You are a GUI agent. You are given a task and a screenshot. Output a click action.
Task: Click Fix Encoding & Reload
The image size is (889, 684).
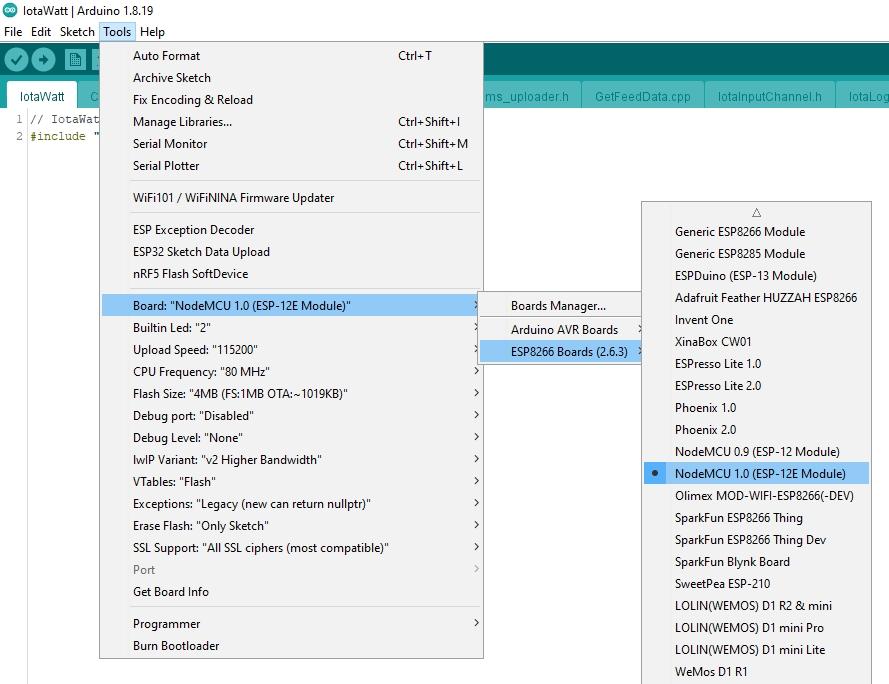click(291, 100)
